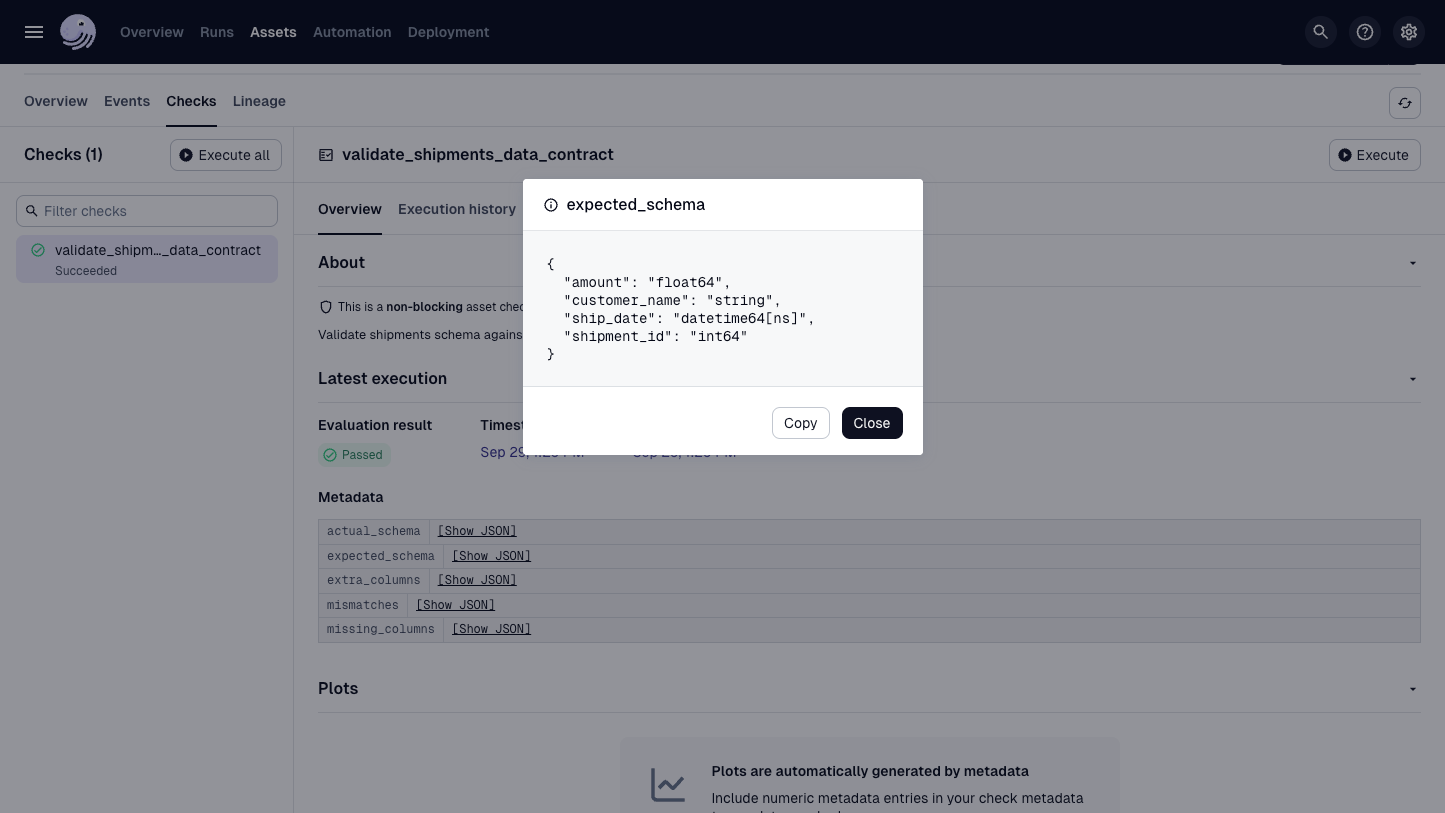The height and width of the screenshot is (813, 1445).
Task: Click the Dagster logo
Action: point(78,31)
